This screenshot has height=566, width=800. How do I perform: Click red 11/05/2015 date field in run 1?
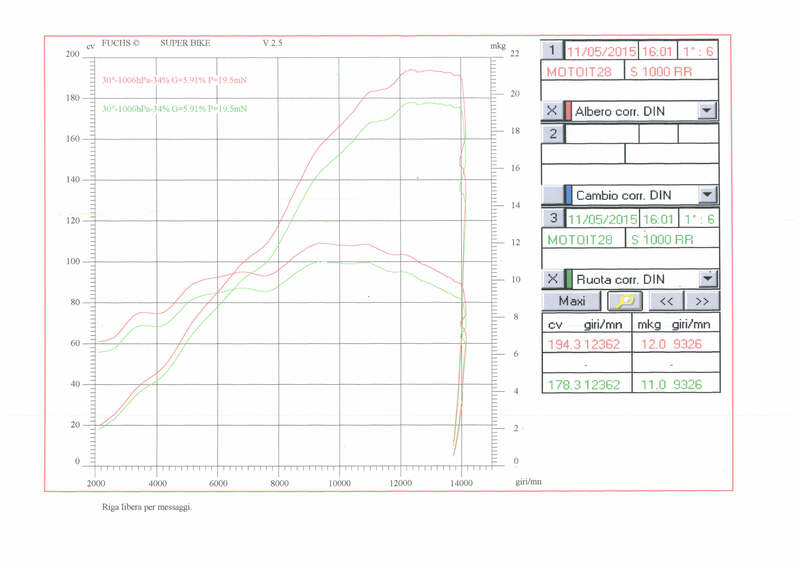(601, 50)
